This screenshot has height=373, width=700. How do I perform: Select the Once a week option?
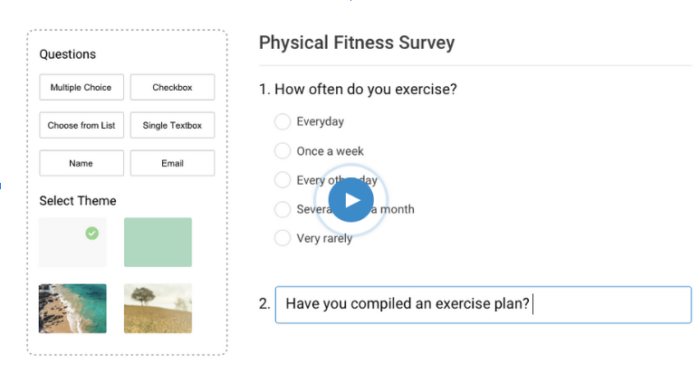pos(282,151)
